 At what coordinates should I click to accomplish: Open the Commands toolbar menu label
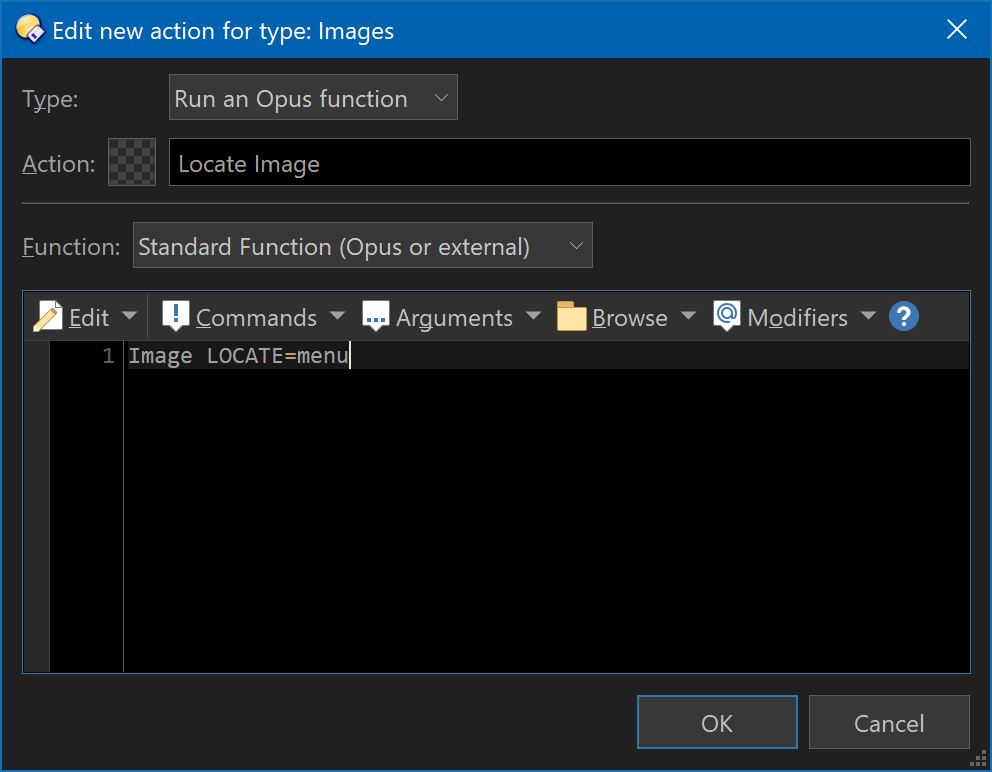(256, 318)
